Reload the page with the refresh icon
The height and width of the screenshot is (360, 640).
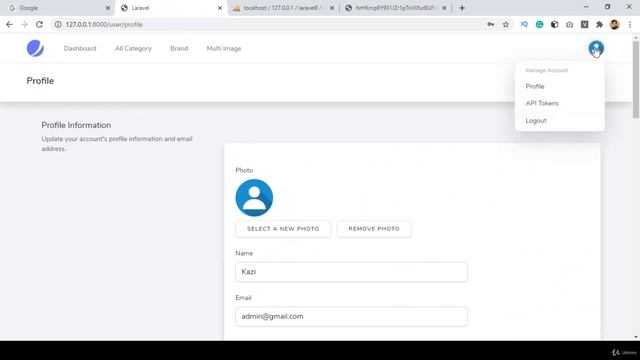pos(39,24)
